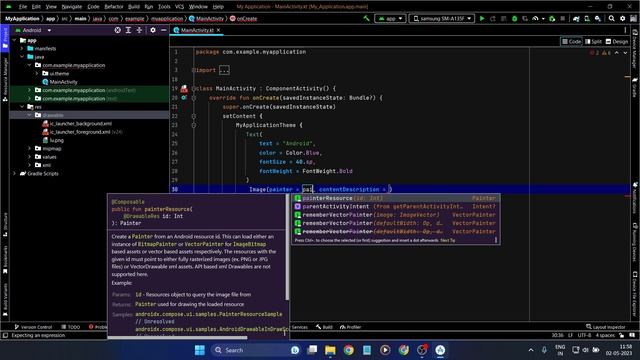Click the Search Everywhere magnifier icon

pyautogui.click(x=611, y=18)
